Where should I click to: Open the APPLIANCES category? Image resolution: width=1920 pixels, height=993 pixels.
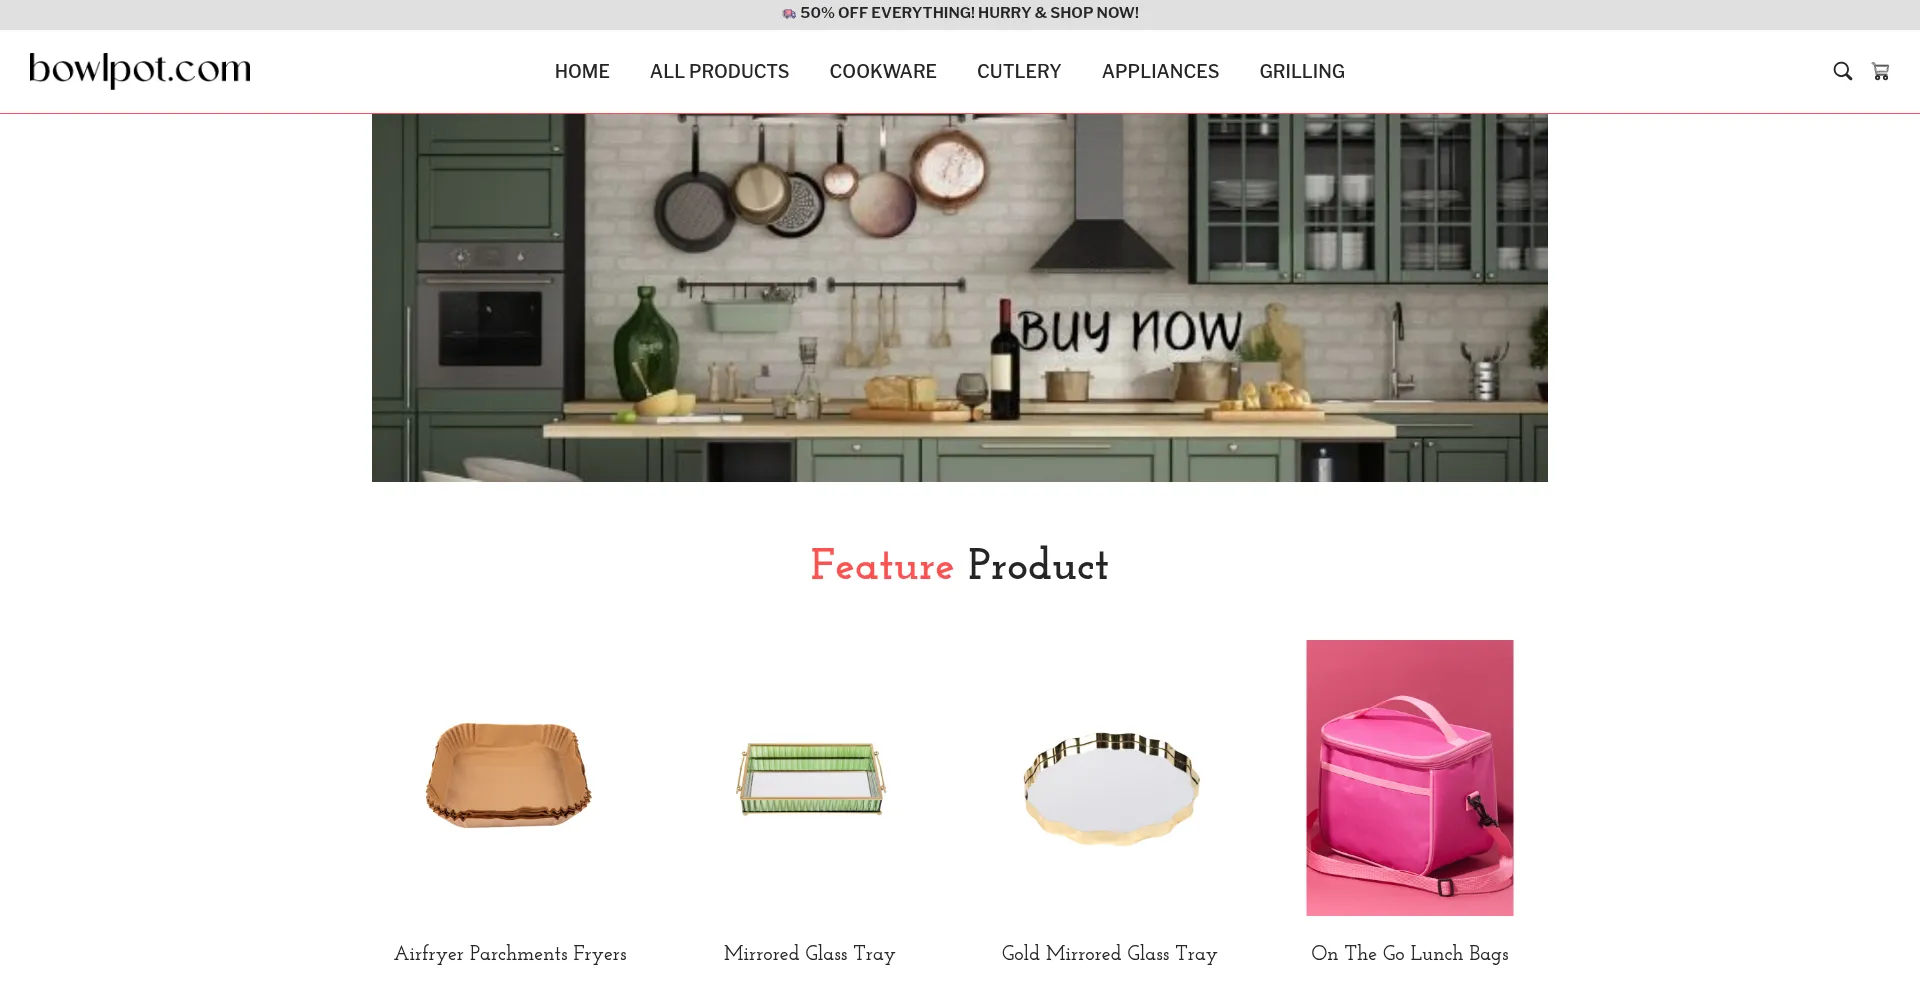click(x=1160, y=71)
